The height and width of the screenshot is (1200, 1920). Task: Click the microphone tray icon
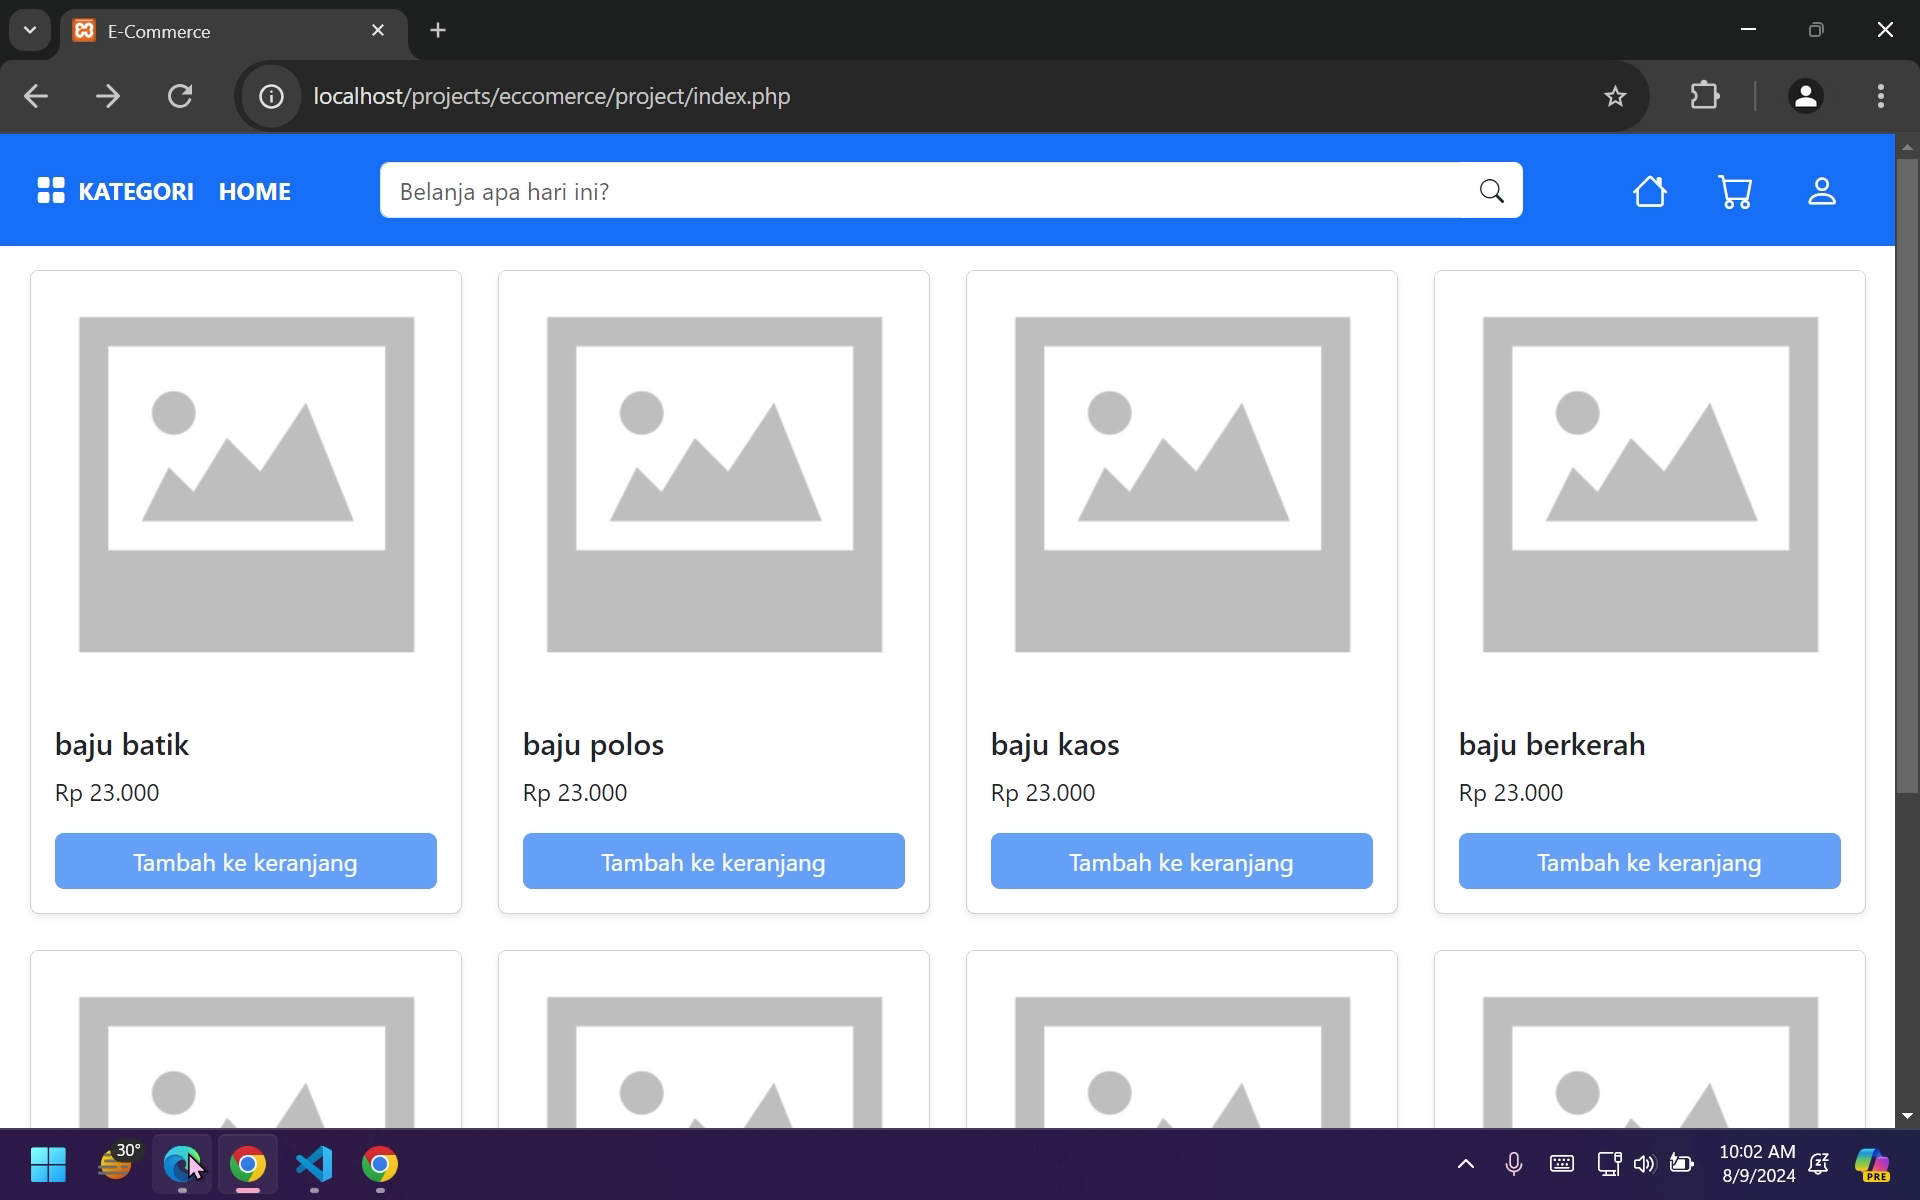point(1514,1163)
